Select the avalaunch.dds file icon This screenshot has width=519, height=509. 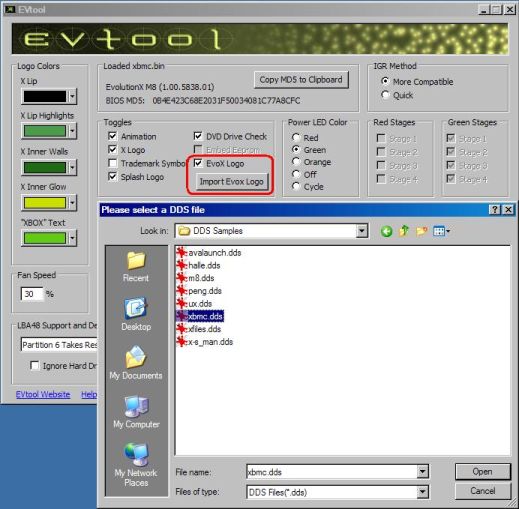[x=181, y=253]
